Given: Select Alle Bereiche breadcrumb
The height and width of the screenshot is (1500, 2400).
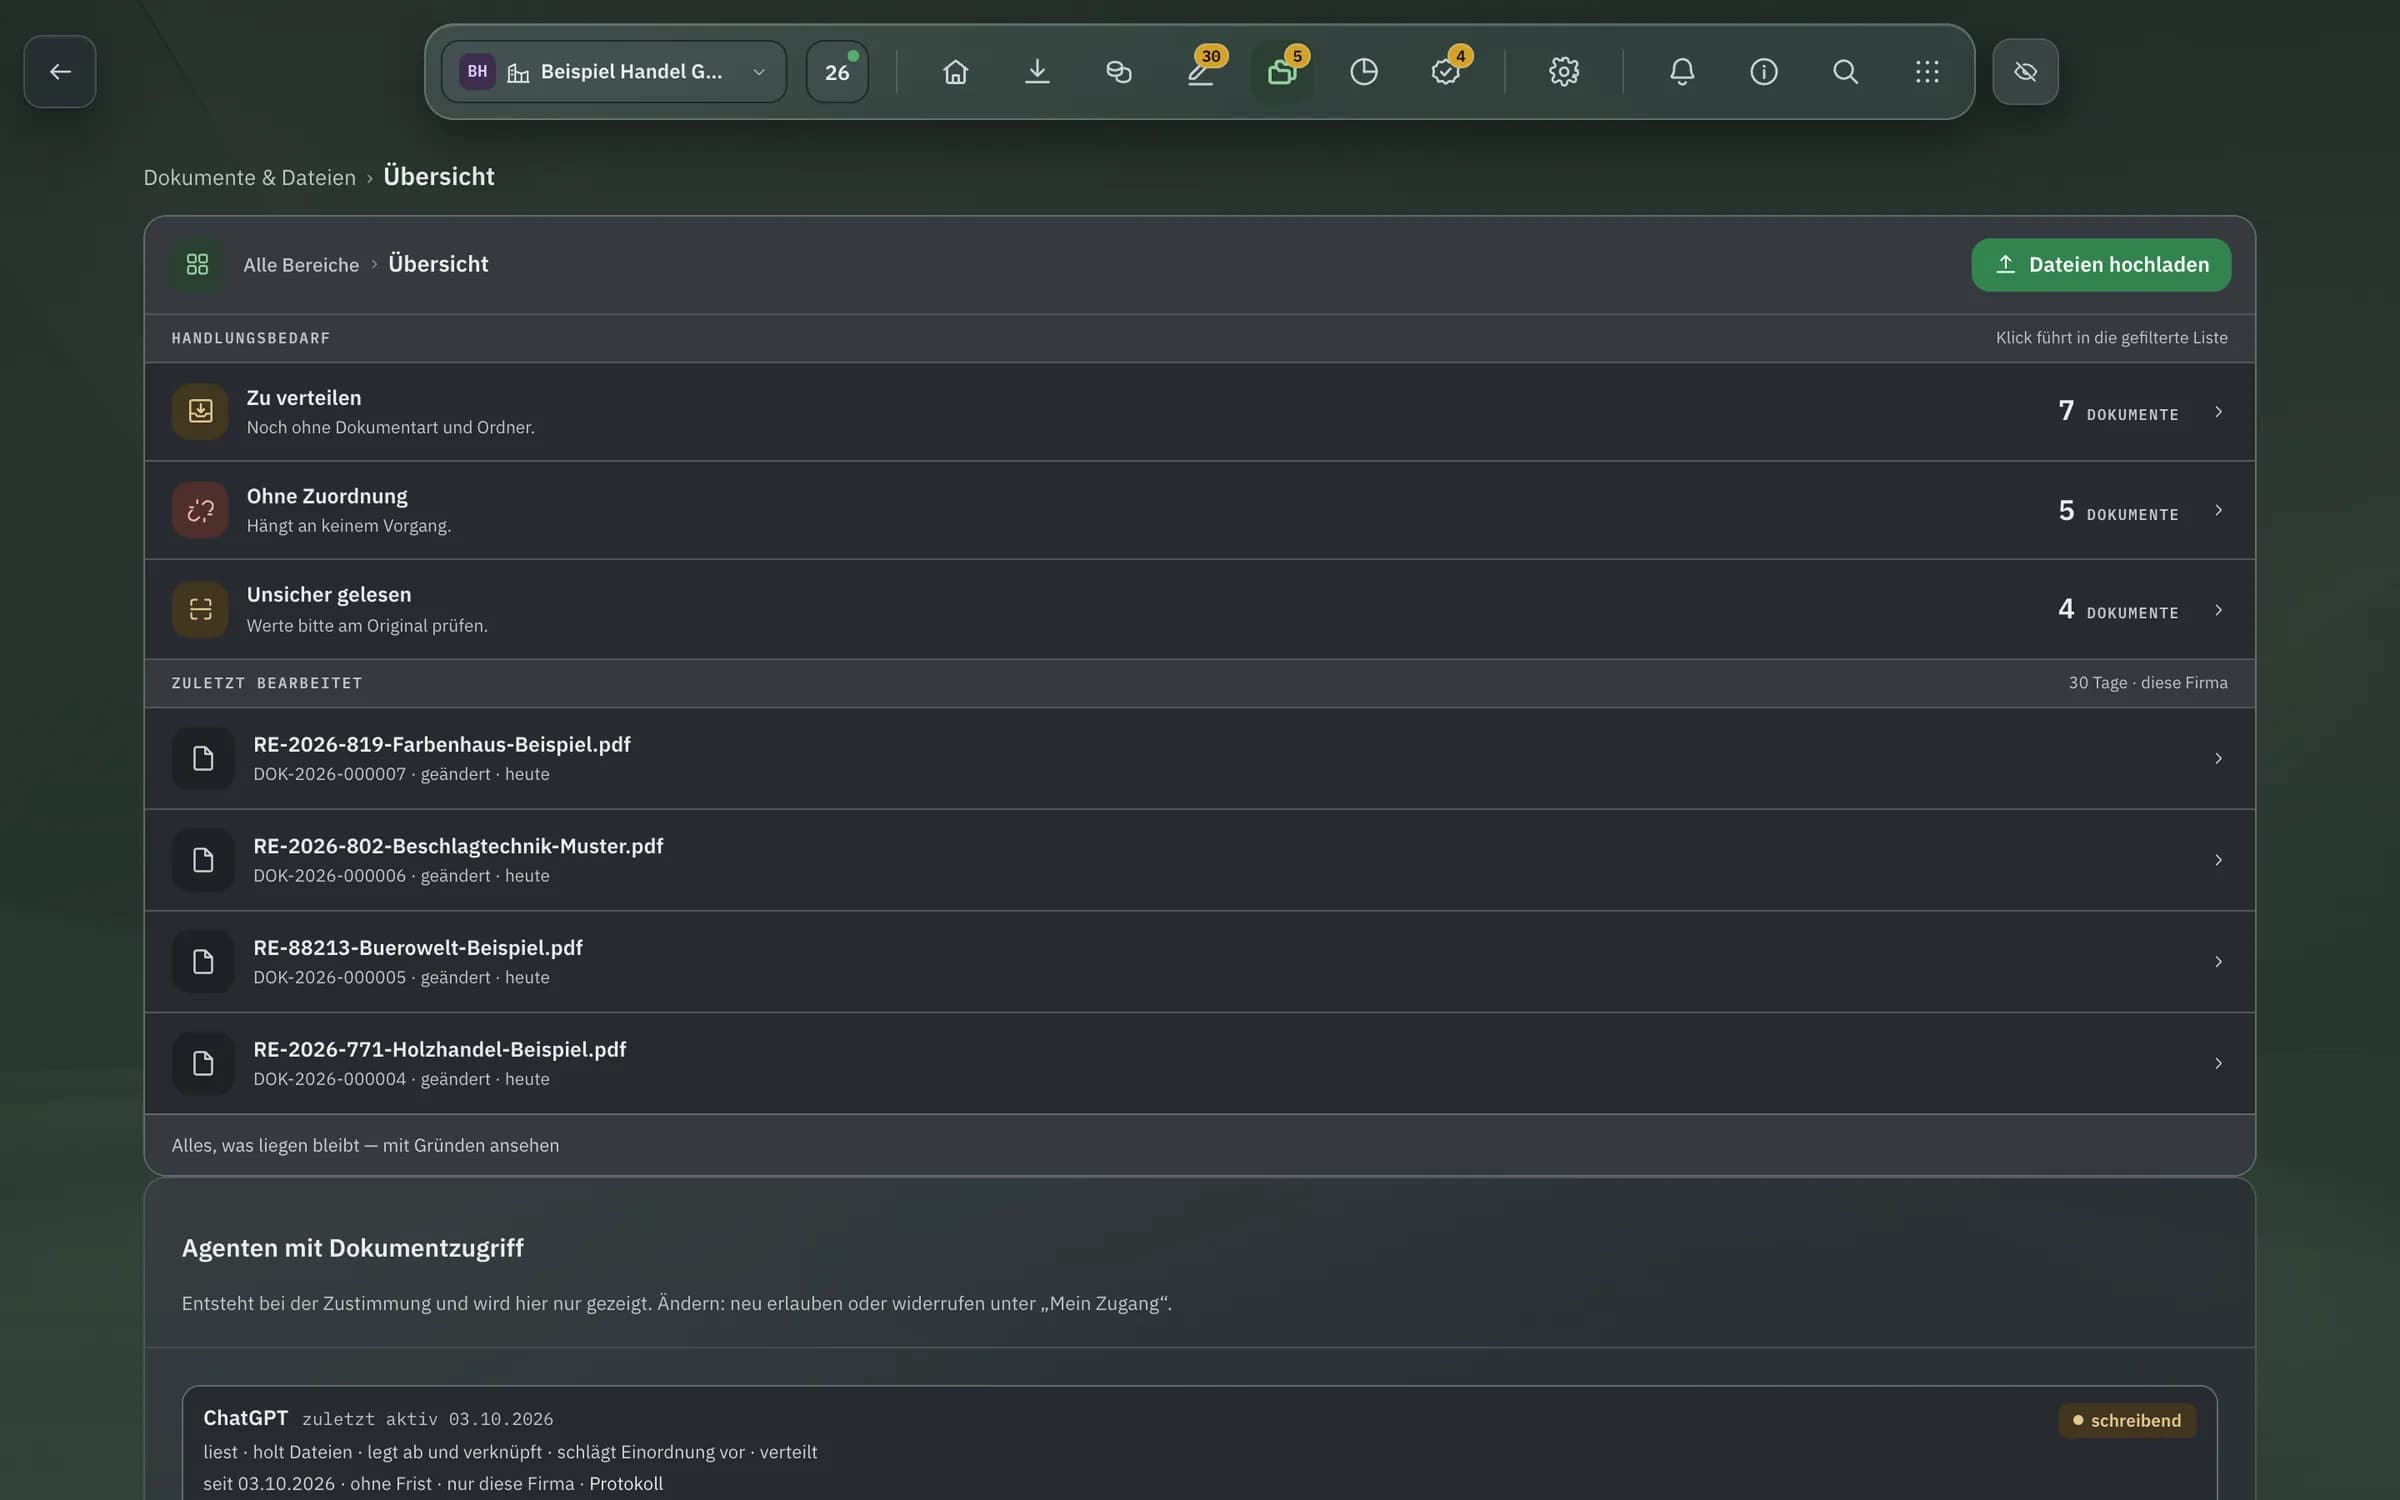Looking at the screenshot, I should (x=301, y=265).
